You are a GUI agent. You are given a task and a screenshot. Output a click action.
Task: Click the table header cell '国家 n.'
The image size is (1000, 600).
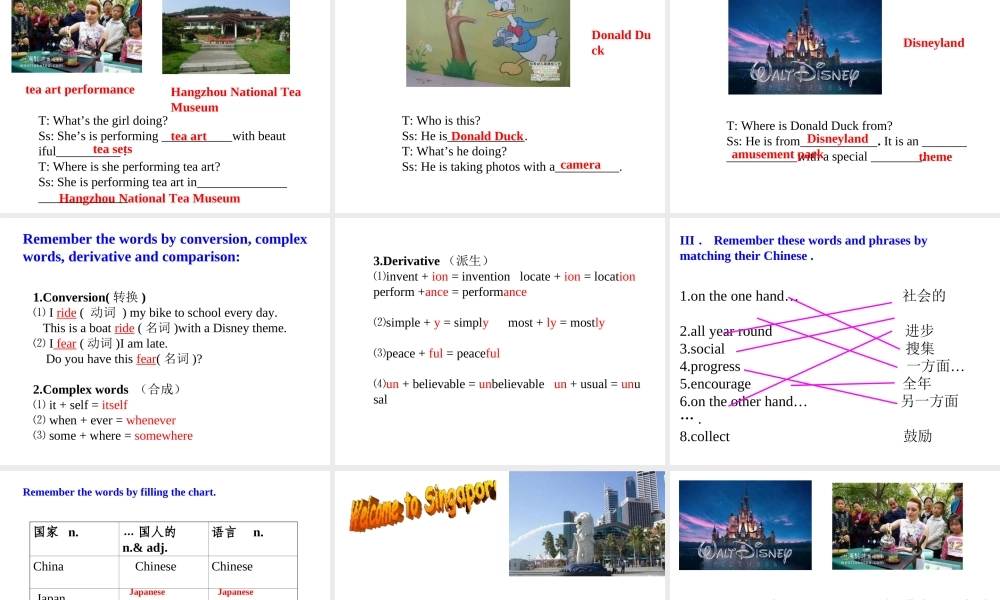tap(75, 539)
